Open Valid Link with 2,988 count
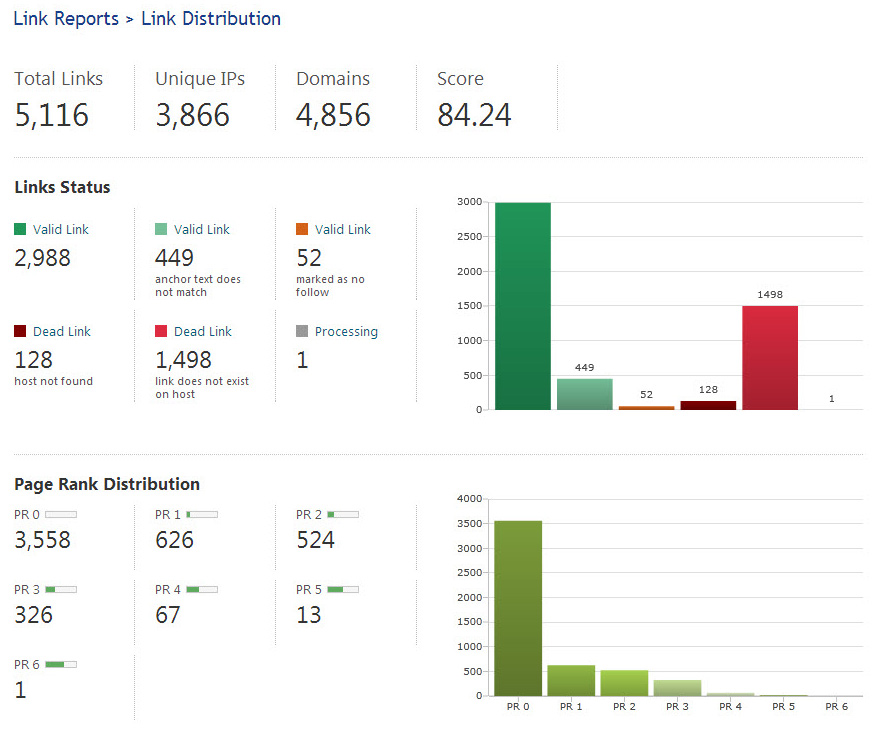 pyautogui.click(x=60, y=229)
